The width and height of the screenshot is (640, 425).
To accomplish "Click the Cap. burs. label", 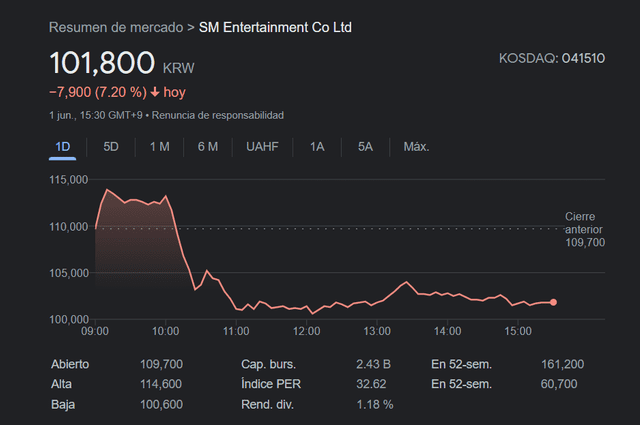I will (268, 364).
